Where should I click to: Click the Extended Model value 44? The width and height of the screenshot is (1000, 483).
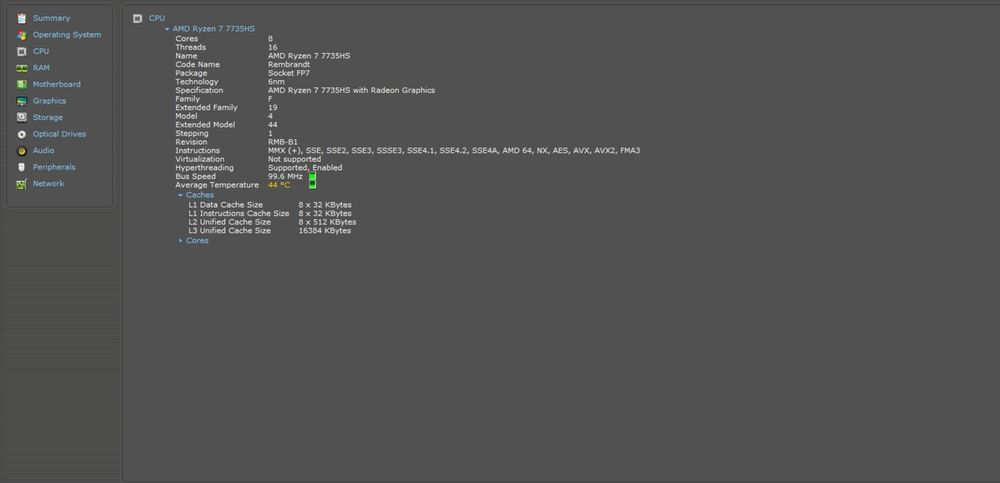272,124
